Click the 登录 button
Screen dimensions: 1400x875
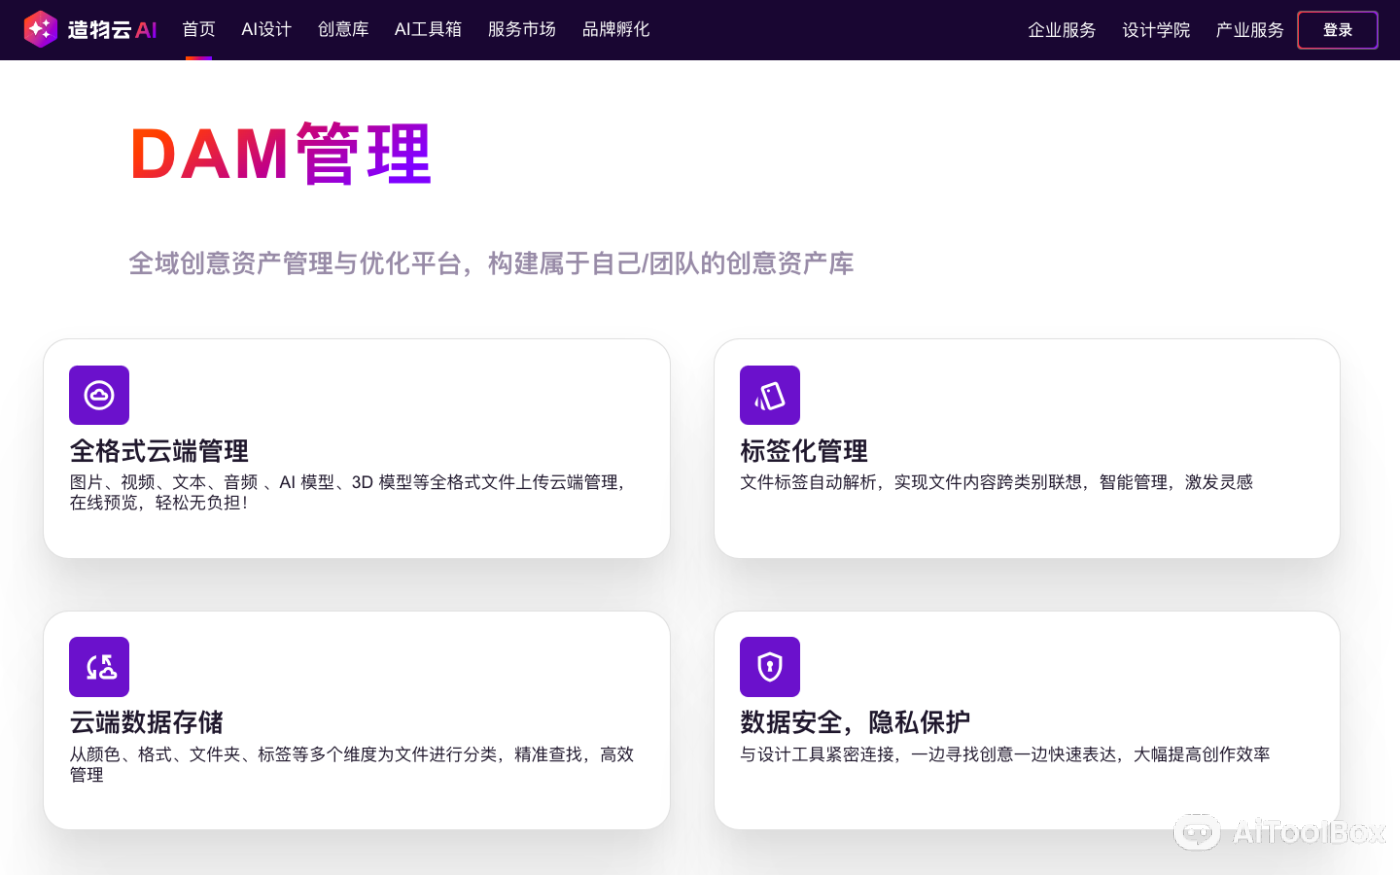1337,30
